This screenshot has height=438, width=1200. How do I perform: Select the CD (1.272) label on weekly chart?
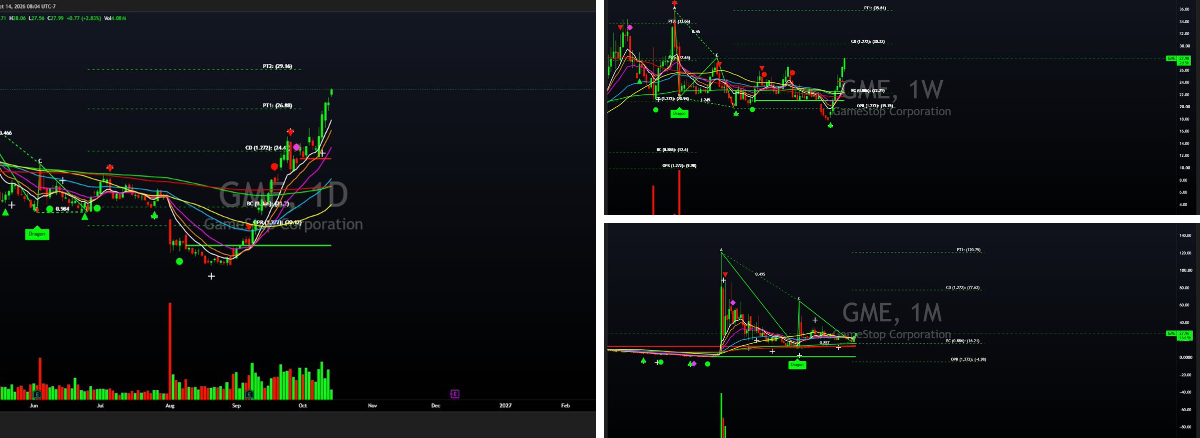(868, 42)
